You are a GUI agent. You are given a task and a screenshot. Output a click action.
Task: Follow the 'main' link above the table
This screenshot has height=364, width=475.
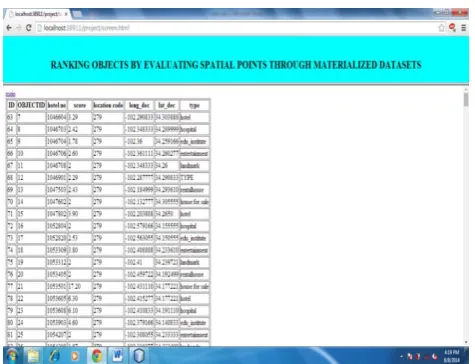click(10, 94)
